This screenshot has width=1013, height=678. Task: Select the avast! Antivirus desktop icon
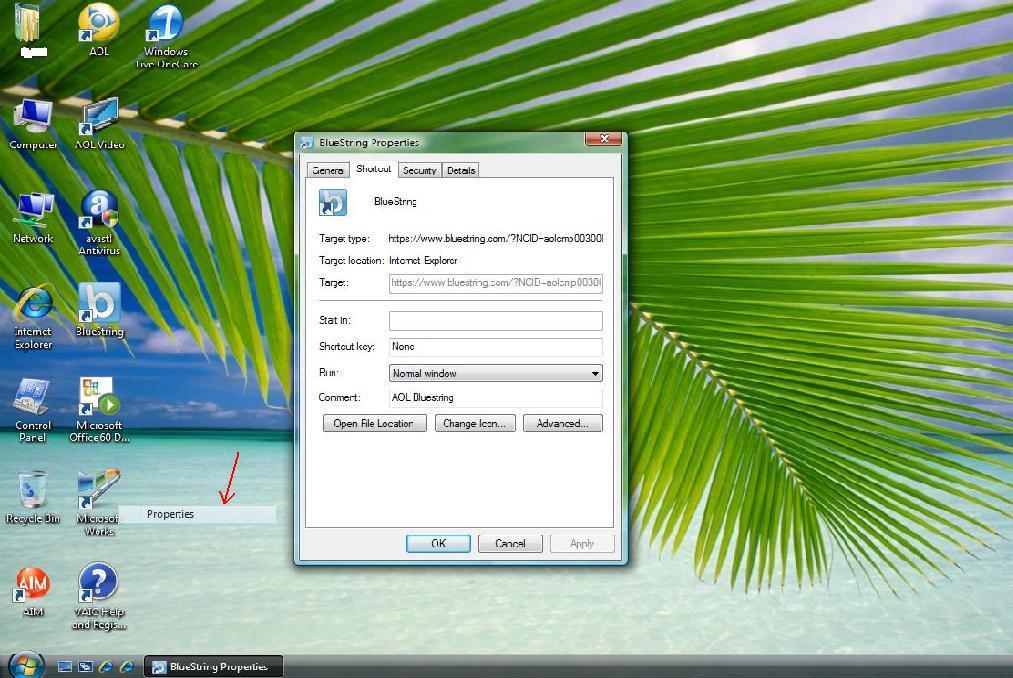click(99, 223)
